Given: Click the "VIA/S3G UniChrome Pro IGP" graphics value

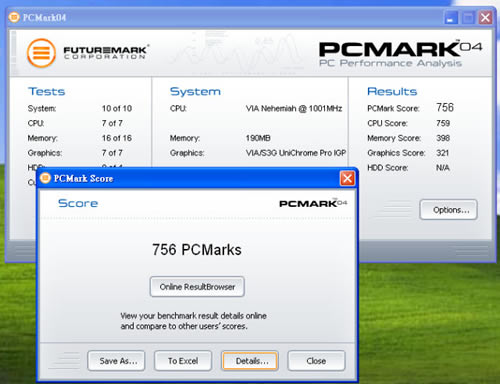Looking at the screenshot, I should click(x=296, y=153).
